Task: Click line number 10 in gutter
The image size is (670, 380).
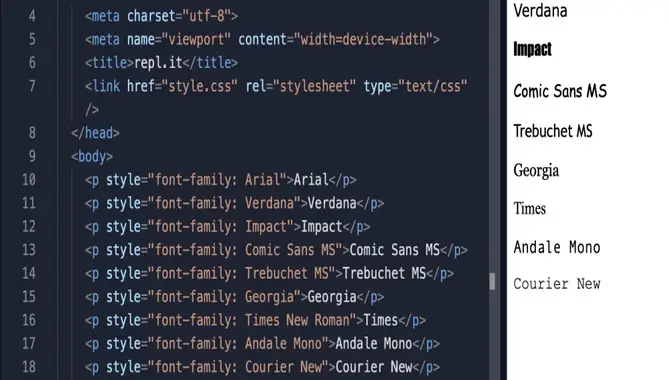Action: [29, 180]
